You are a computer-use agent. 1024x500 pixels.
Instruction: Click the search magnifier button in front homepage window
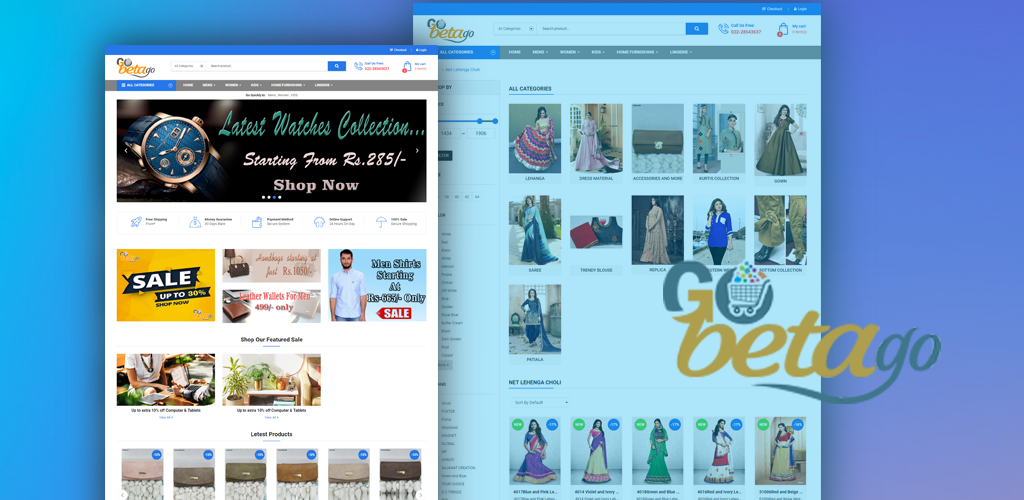pyautogui.click(x=336, y=66)
